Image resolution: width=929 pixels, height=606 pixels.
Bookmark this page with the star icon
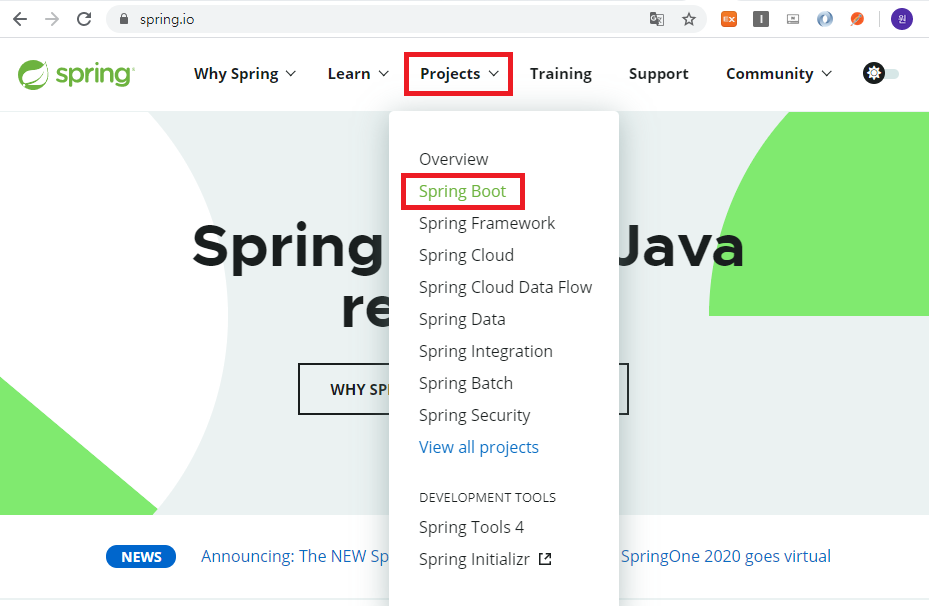(x=688, y=20)
